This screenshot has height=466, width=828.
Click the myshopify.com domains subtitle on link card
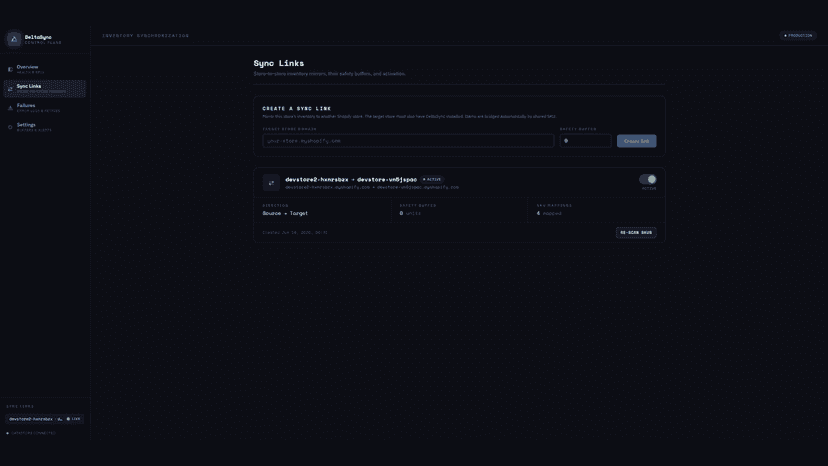click(x=372, y=187)
